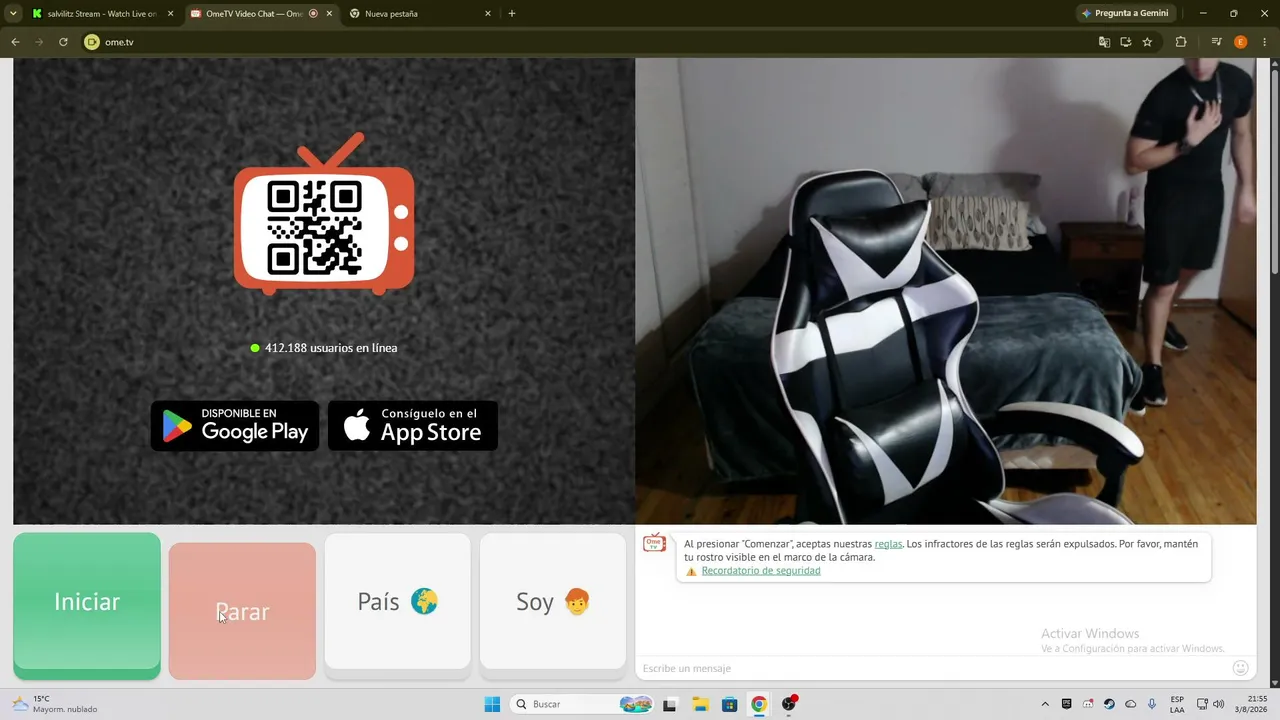This screenshot has height=720, width=1280.
Task: Go back to previous page
Action: (x=15, y=42)
